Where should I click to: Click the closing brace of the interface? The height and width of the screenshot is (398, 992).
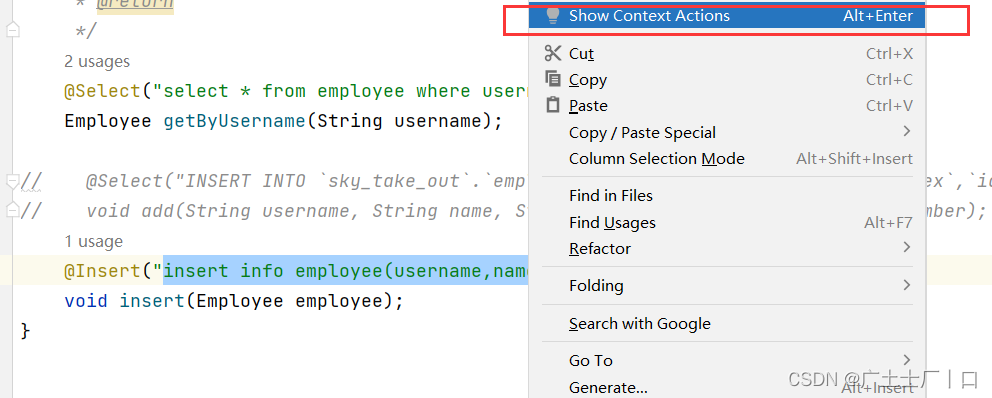click(25, 330)
